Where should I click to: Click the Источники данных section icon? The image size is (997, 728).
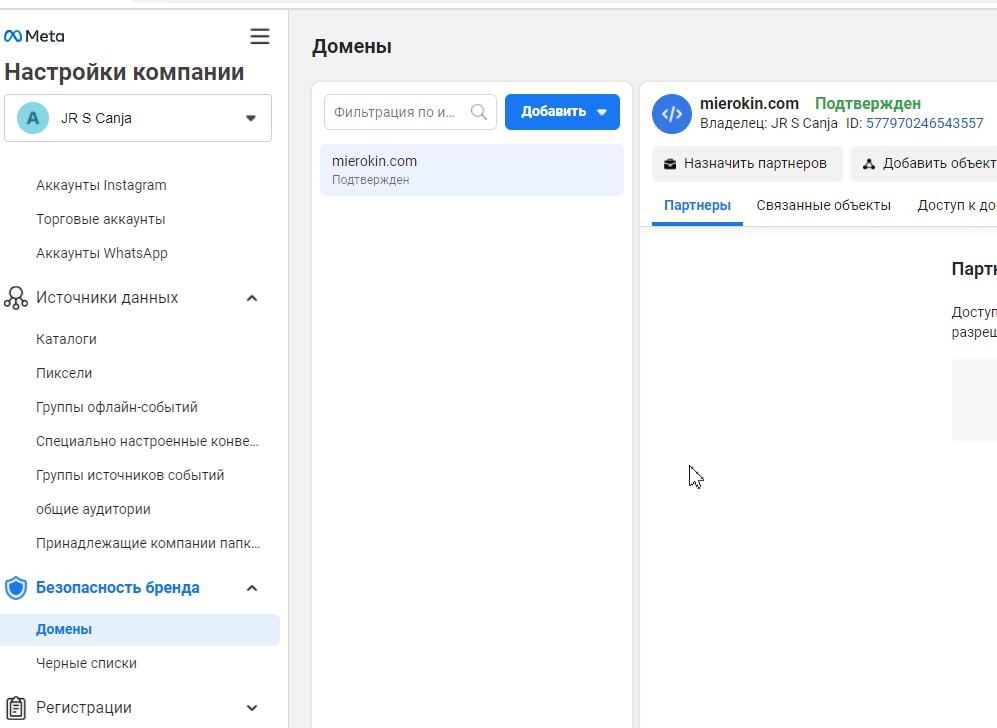coord(16,298)
